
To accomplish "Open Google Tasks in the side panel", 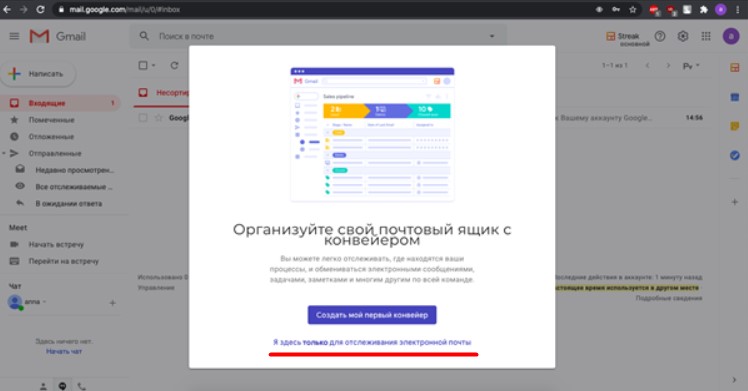I will click(x=735, y=155).
